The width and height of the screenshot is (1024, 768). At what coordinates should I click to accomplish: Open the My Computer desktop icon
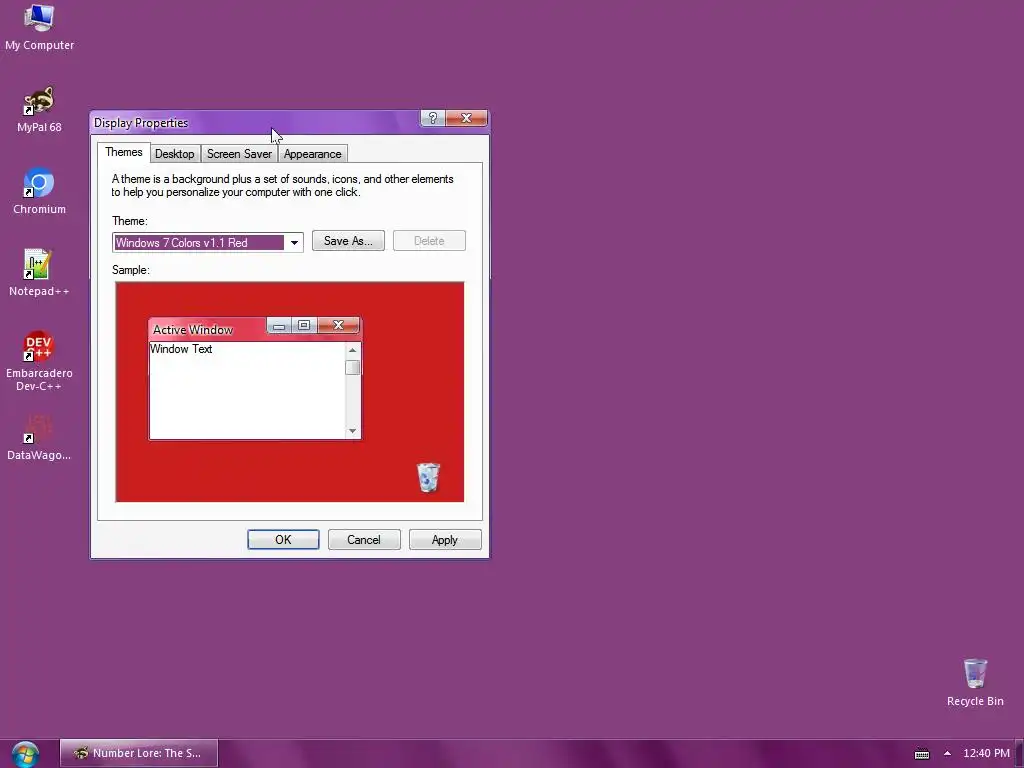[x=39, y=27]
